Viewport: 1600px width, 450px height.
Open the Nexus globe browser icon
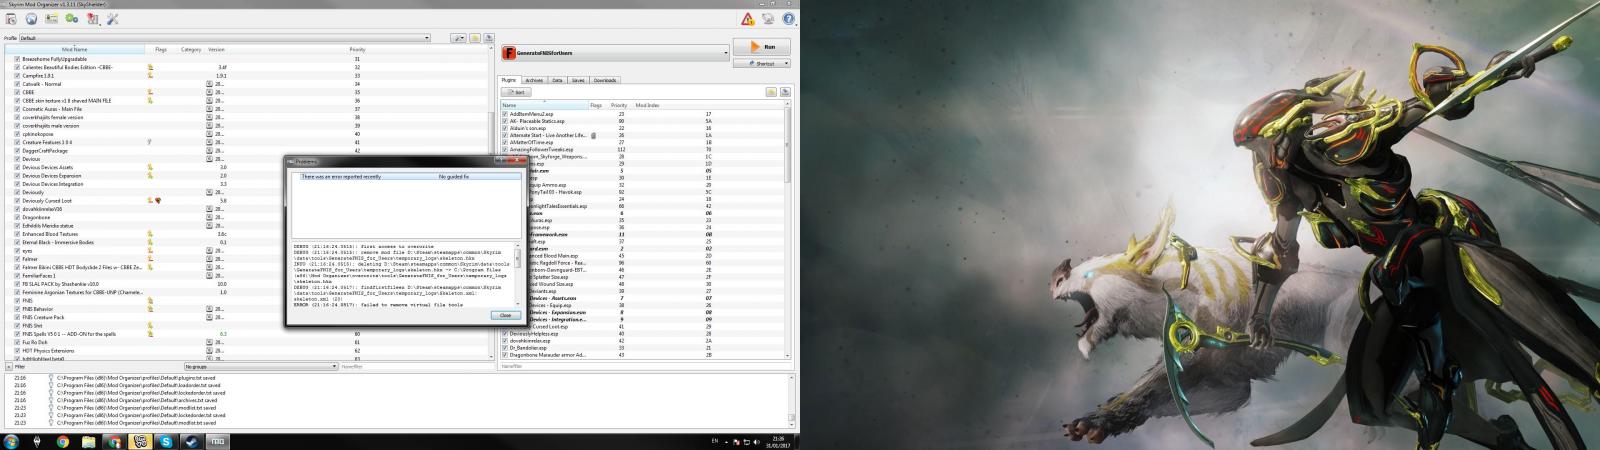pyautogui.click(x=31, y=19)
